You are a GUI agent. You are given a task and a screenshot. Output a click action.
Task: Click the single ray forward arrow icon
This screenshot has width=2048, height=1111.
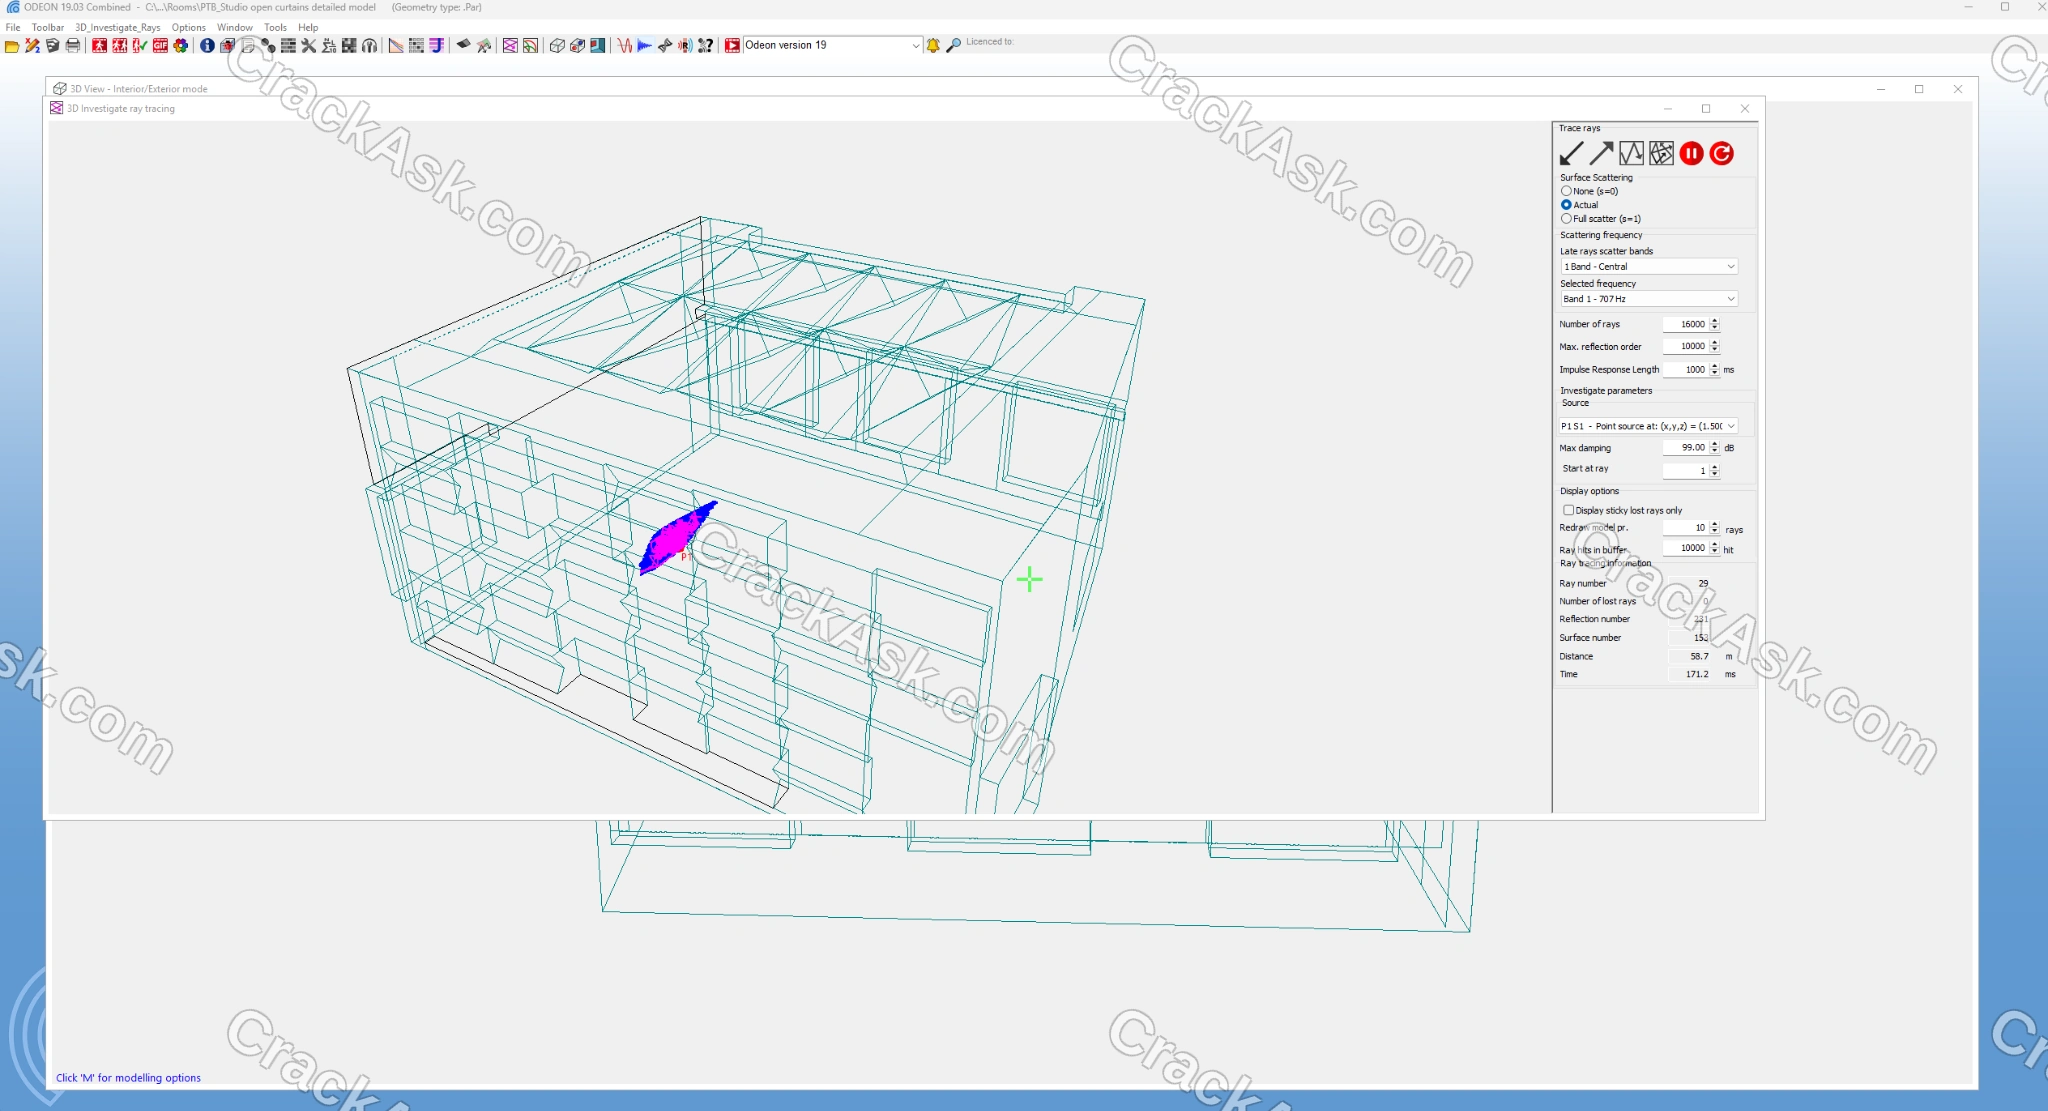pyautogui.click(x=1601, y=153)
